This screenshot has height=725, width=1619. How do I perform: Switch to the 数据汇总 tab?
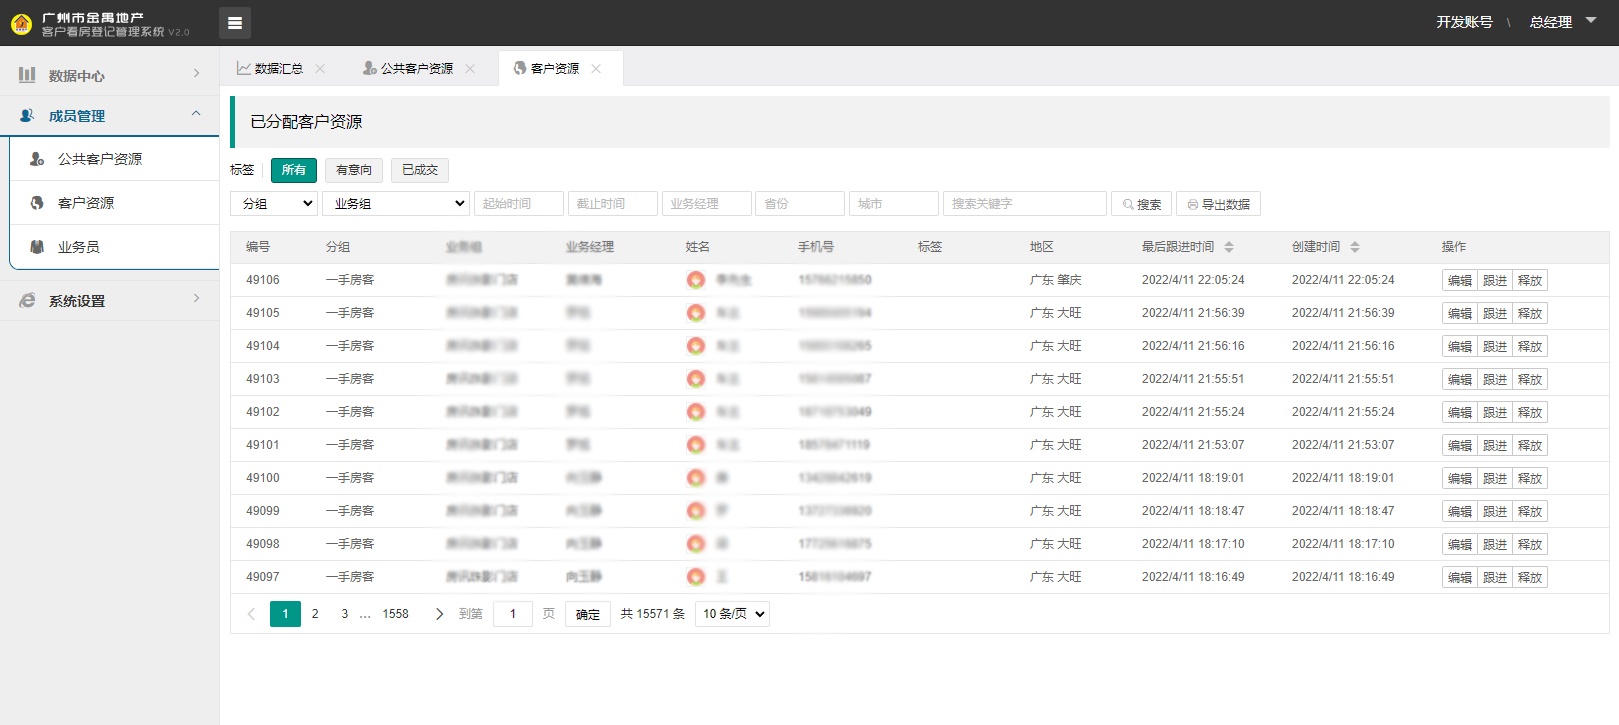click(279, 69)
